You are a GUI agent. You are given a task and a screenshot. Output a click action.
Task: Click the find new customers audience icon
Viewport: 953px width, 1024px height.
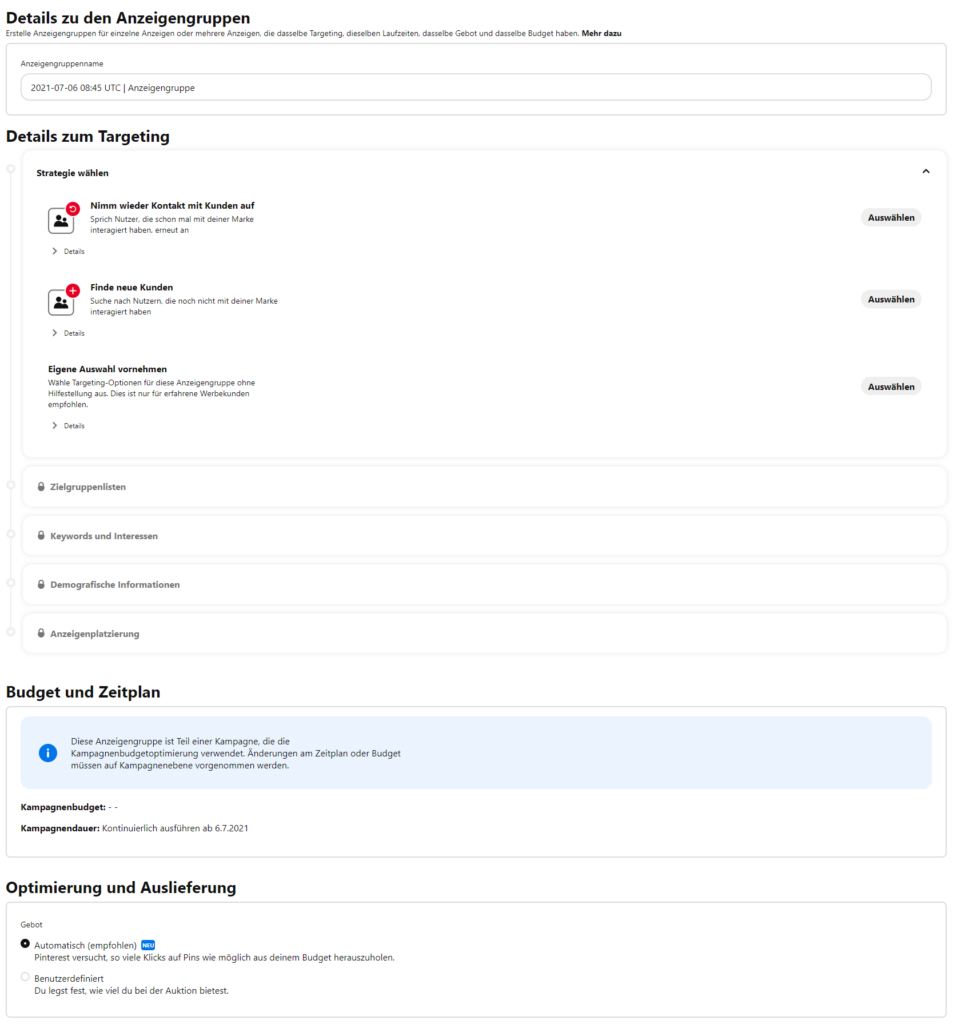62,301
